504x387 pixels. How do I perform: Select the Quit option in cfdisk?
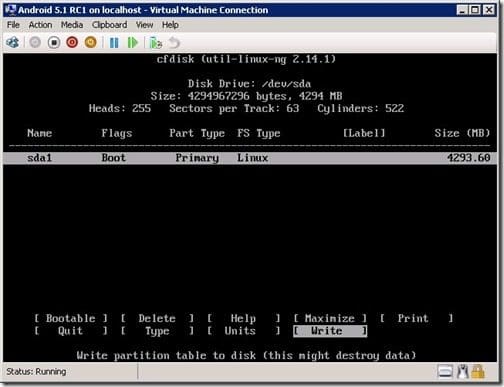coord(71,331)
